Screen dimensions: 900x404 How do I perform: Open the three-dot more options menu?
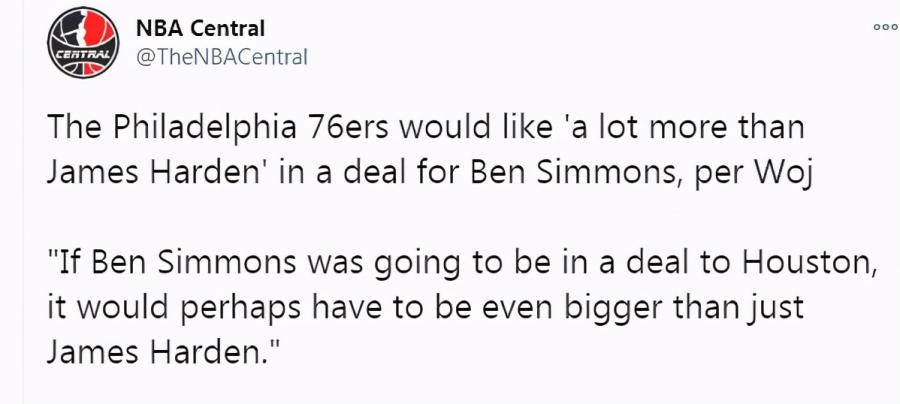click(886, 27)
